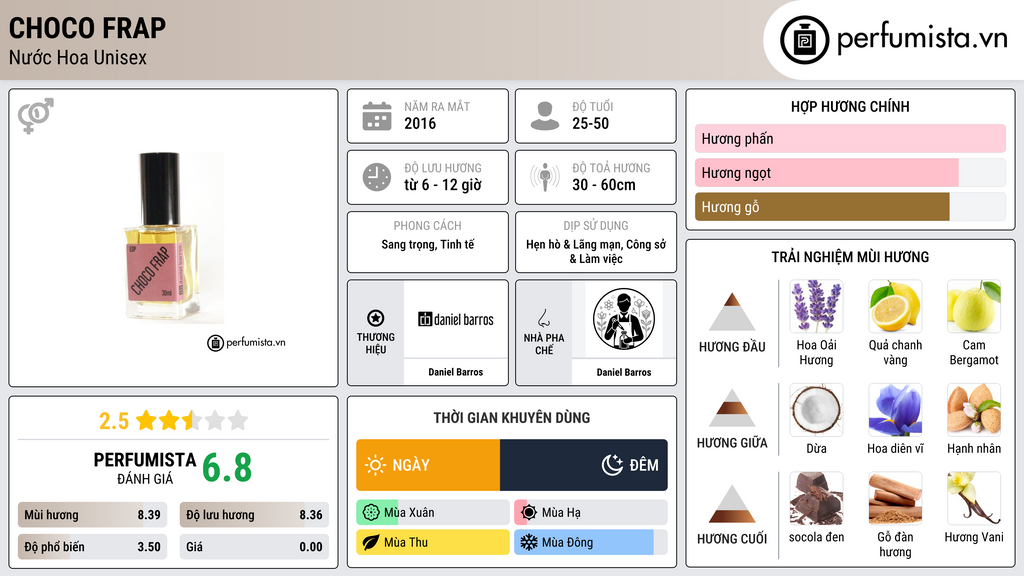
Task: Select the lemon Quả chanh vàng note
Action: pyautogui.click(x=895, y=306)
